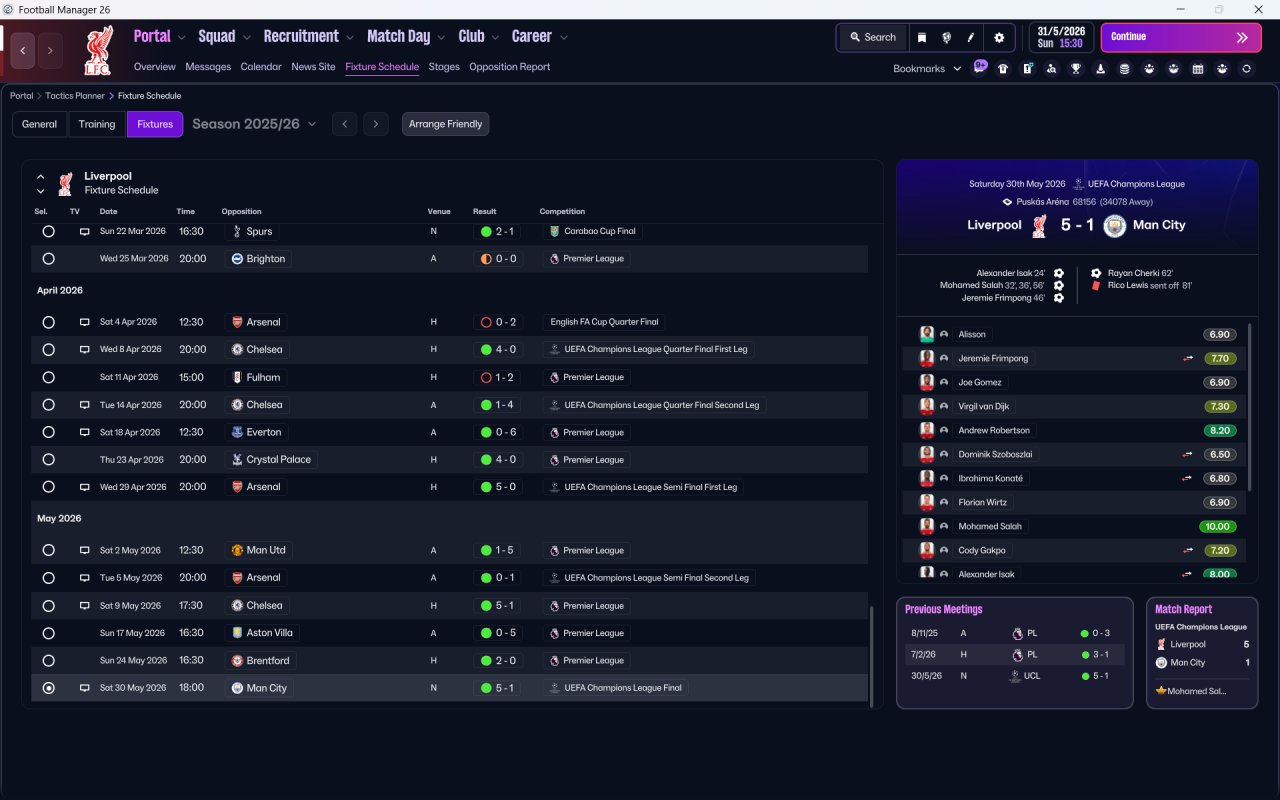Screen dimensions: 1280x800
Task: Switch to the General tab
Action: coord(40,124)
